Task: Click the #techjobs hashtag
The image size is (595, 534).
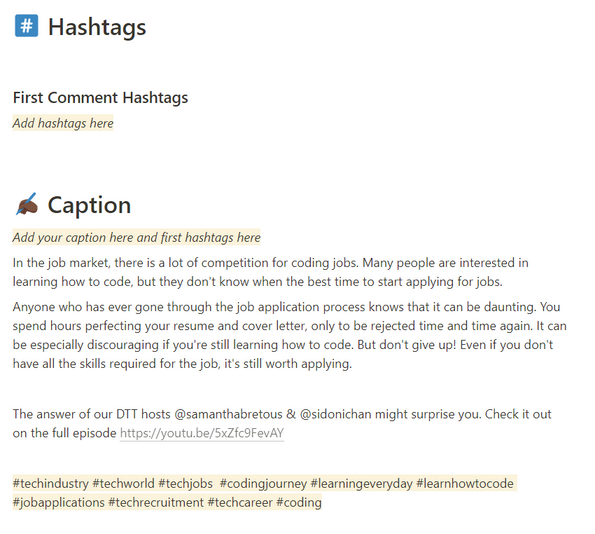Action: click(186, 484)
